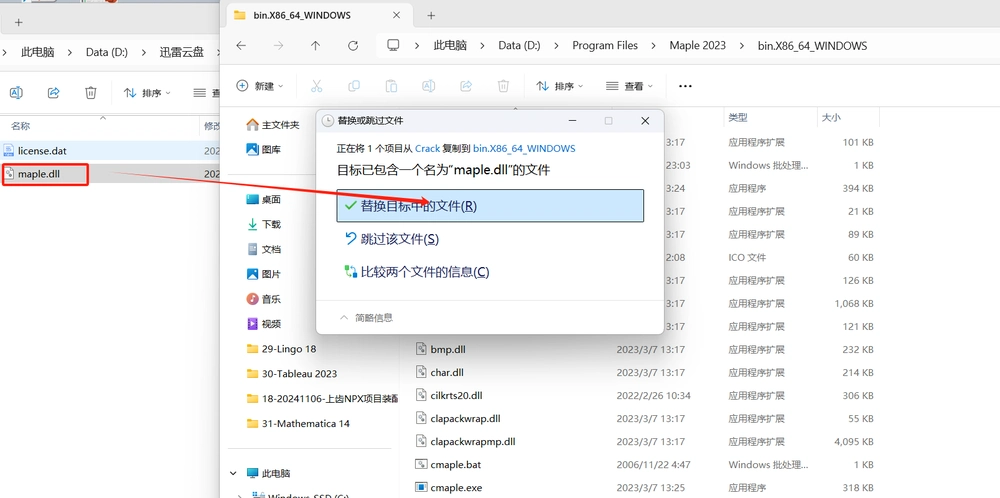Open Desktop in navigation pane
Viewport: 1000px width, 498px height.
(263, 200)
